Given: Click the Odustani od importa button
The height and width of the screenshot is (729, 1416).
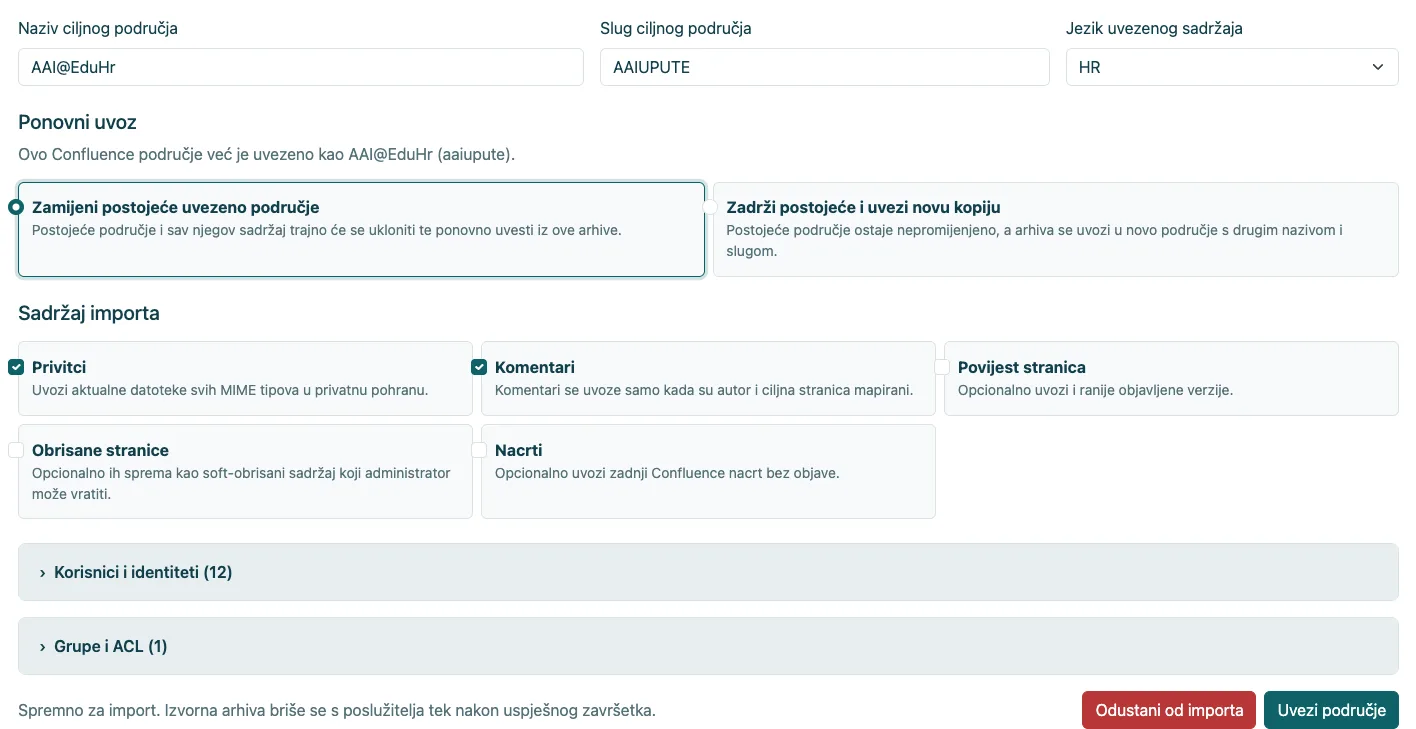Looking at the screenshot, I should tap(1169, 710).
